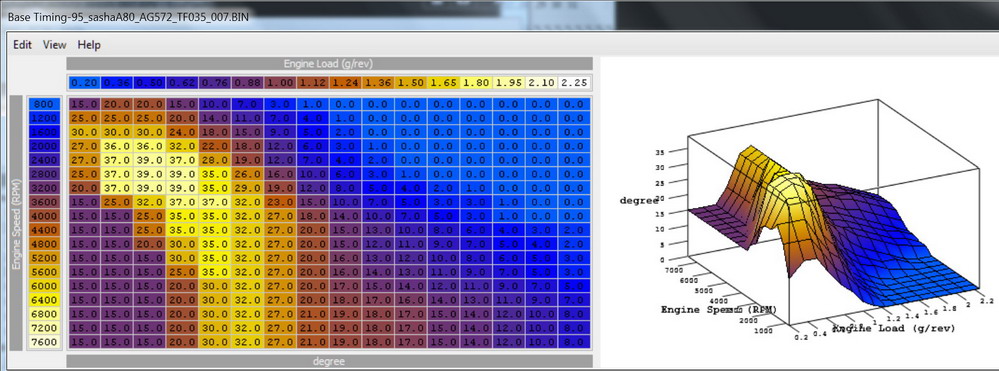The width and height of the screenshot is (999, 371).
Task: Select the 4400 RPM row header
Action: coord(45,230)
